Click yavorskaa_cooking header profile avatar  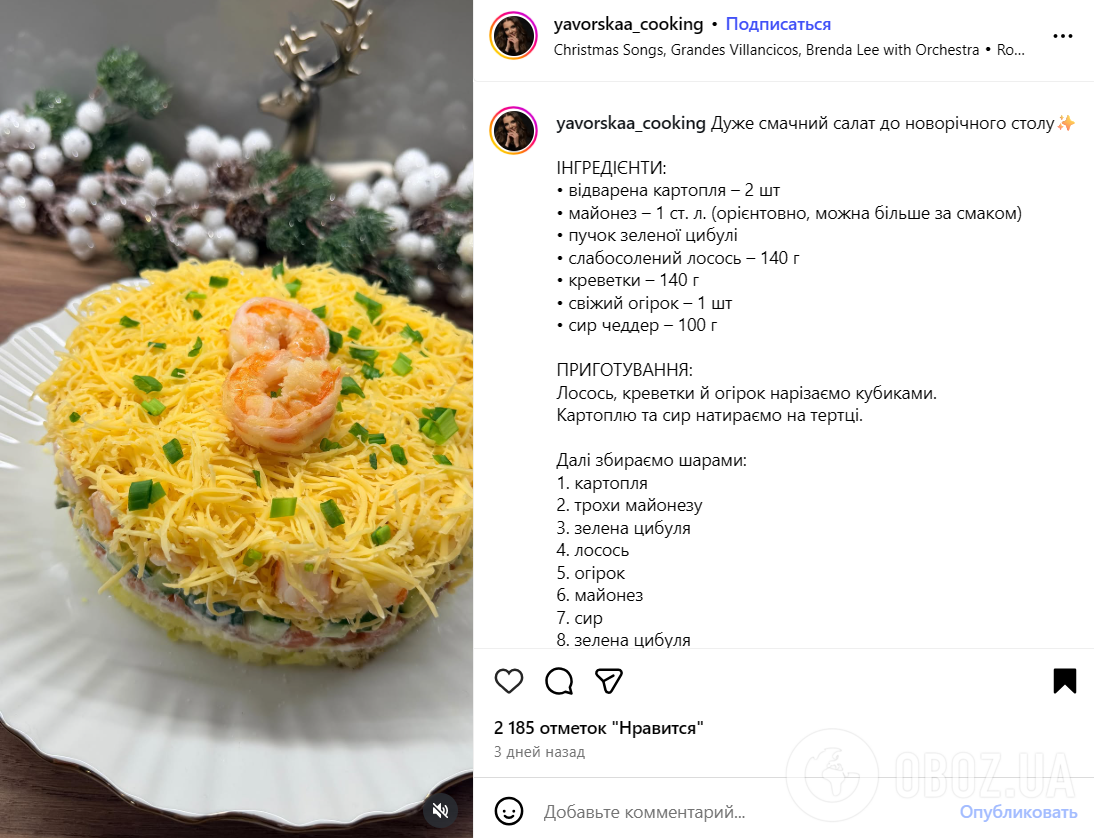[x=514, y=36]
